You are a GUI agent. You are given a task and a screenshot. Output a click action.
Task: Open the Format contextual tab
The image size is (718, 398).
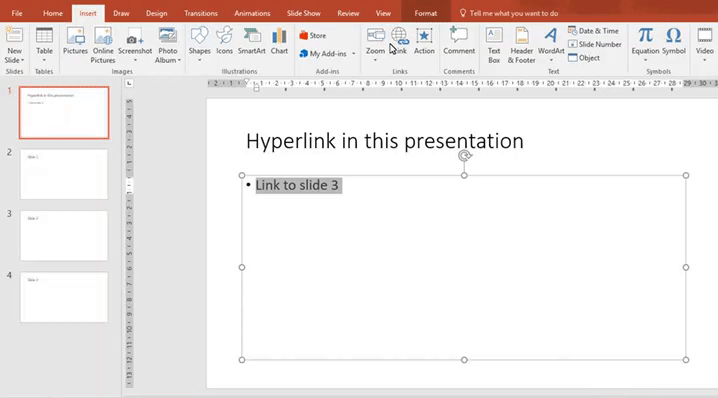click(x=425, y=13)
